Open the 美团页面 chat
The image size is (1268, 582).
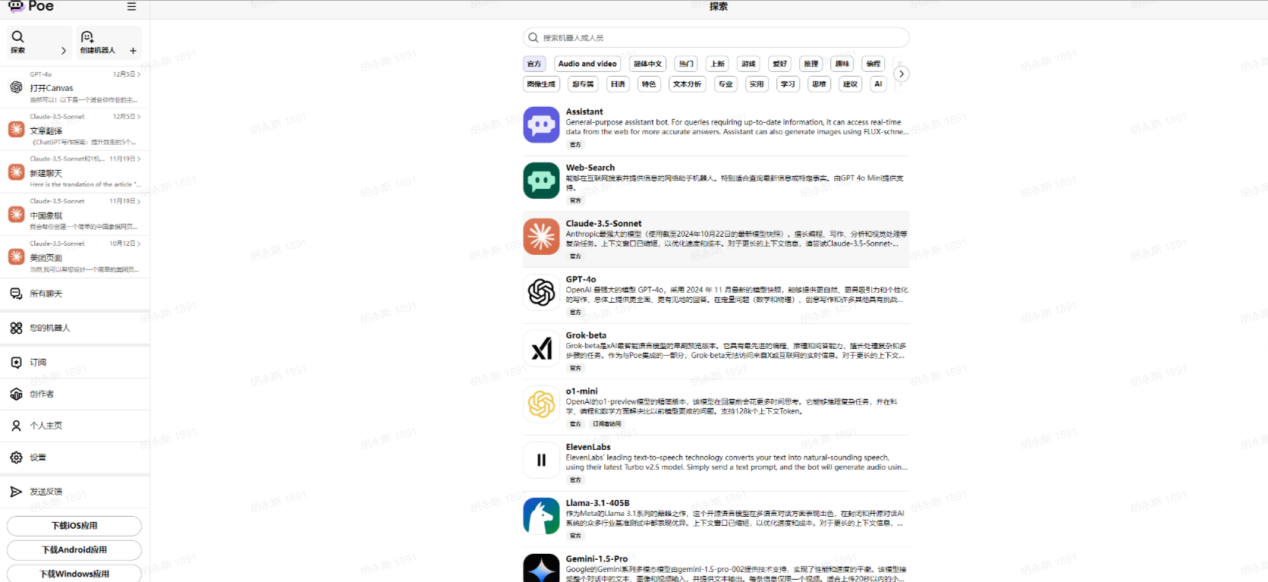click(75, 256)
